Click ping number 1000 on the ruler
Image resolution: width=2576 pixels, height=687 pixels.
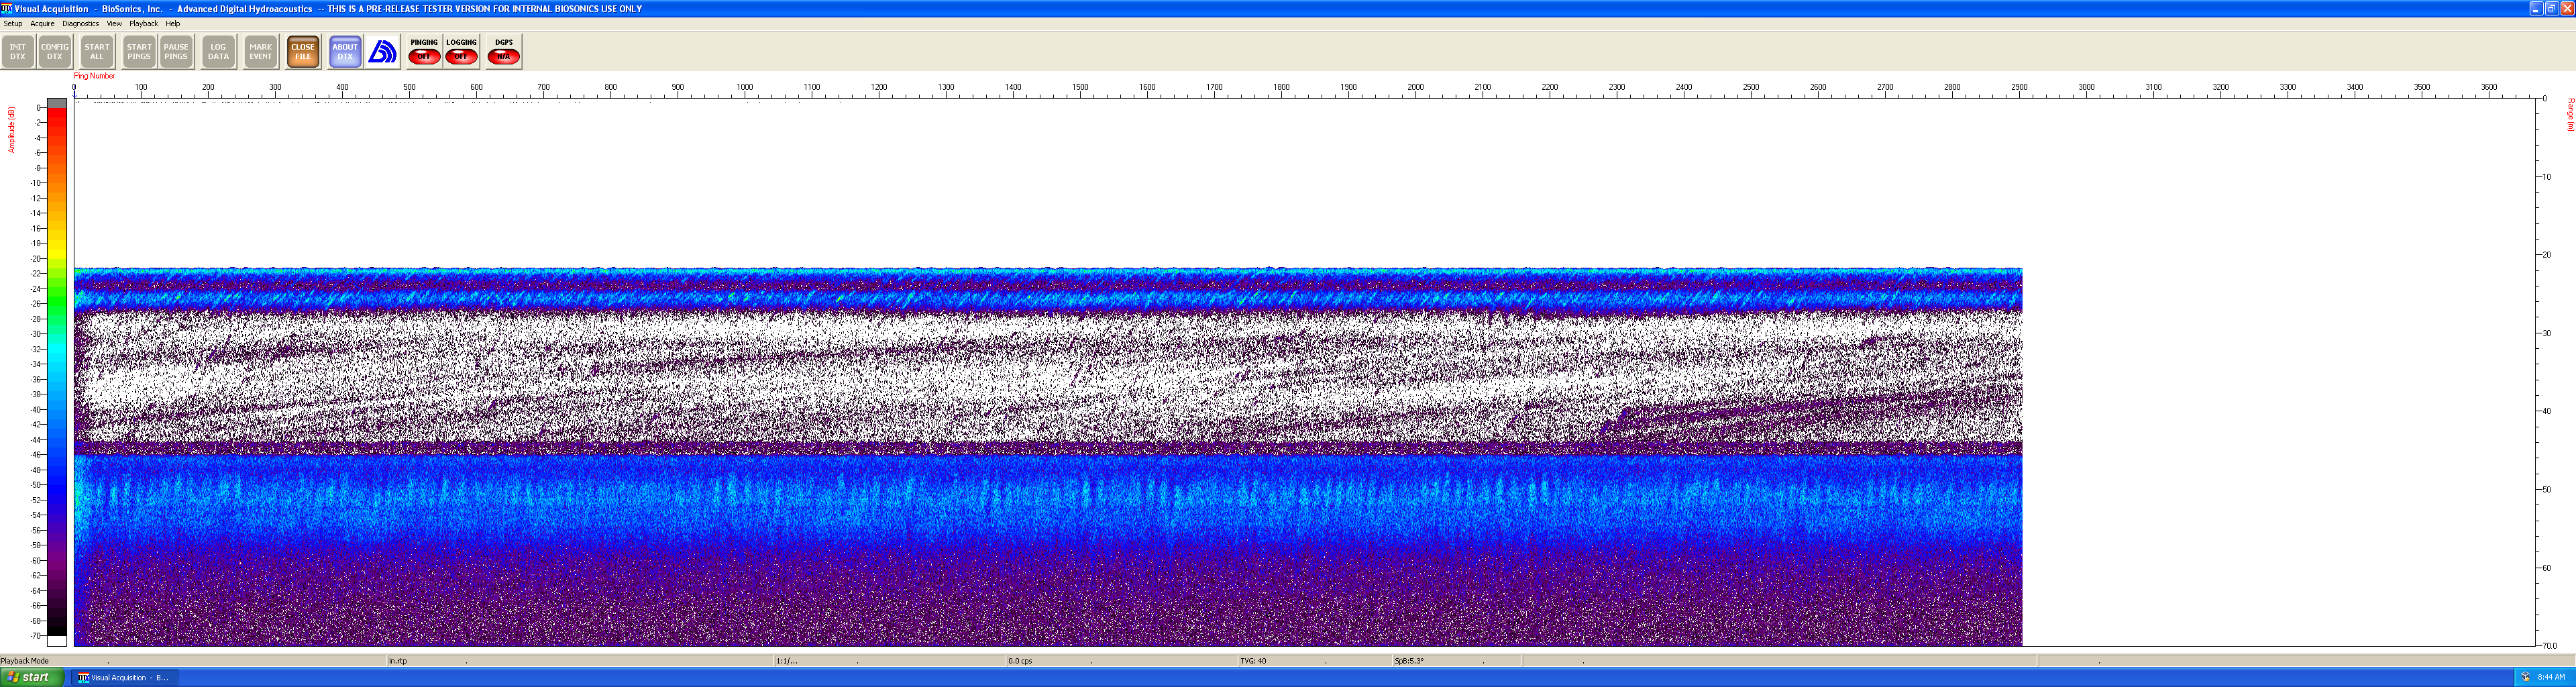[745, 87]
